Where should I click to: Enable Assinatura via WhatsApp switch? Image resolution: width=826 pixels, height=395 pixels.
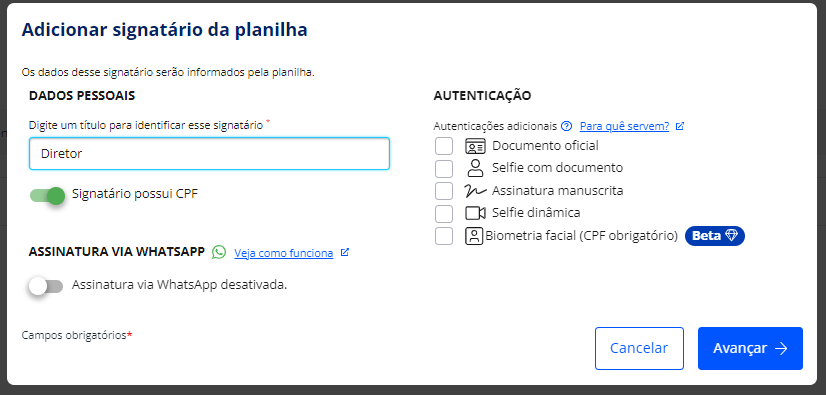(46, 286)
